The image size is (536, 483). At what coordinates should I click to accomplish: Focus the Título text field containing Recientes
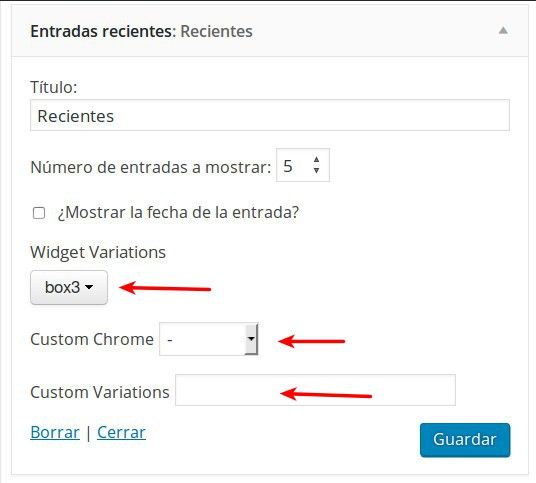(x=270, y=115)
